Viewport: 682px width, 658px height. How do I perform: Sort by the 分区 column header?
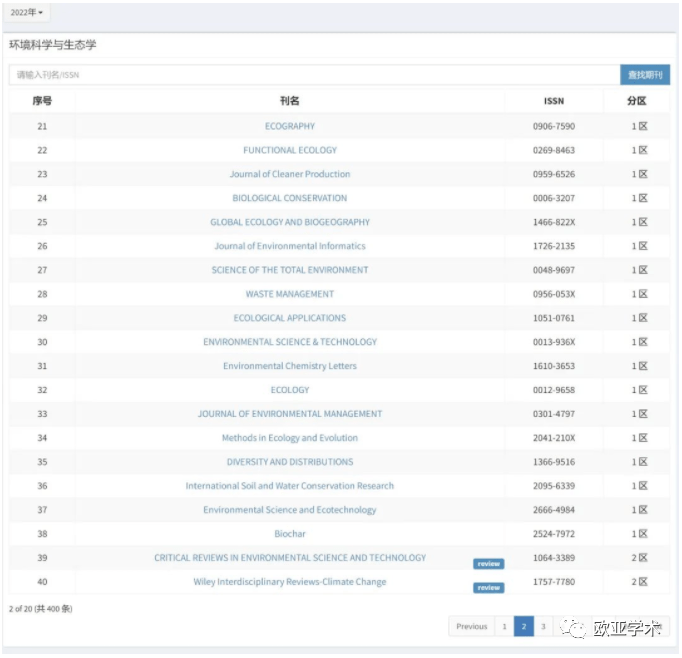coord(637,101)
